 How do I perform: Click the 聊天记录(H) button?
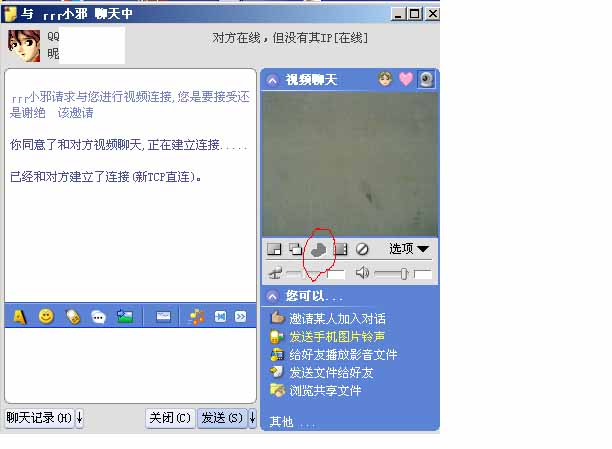tap(39, 418)
